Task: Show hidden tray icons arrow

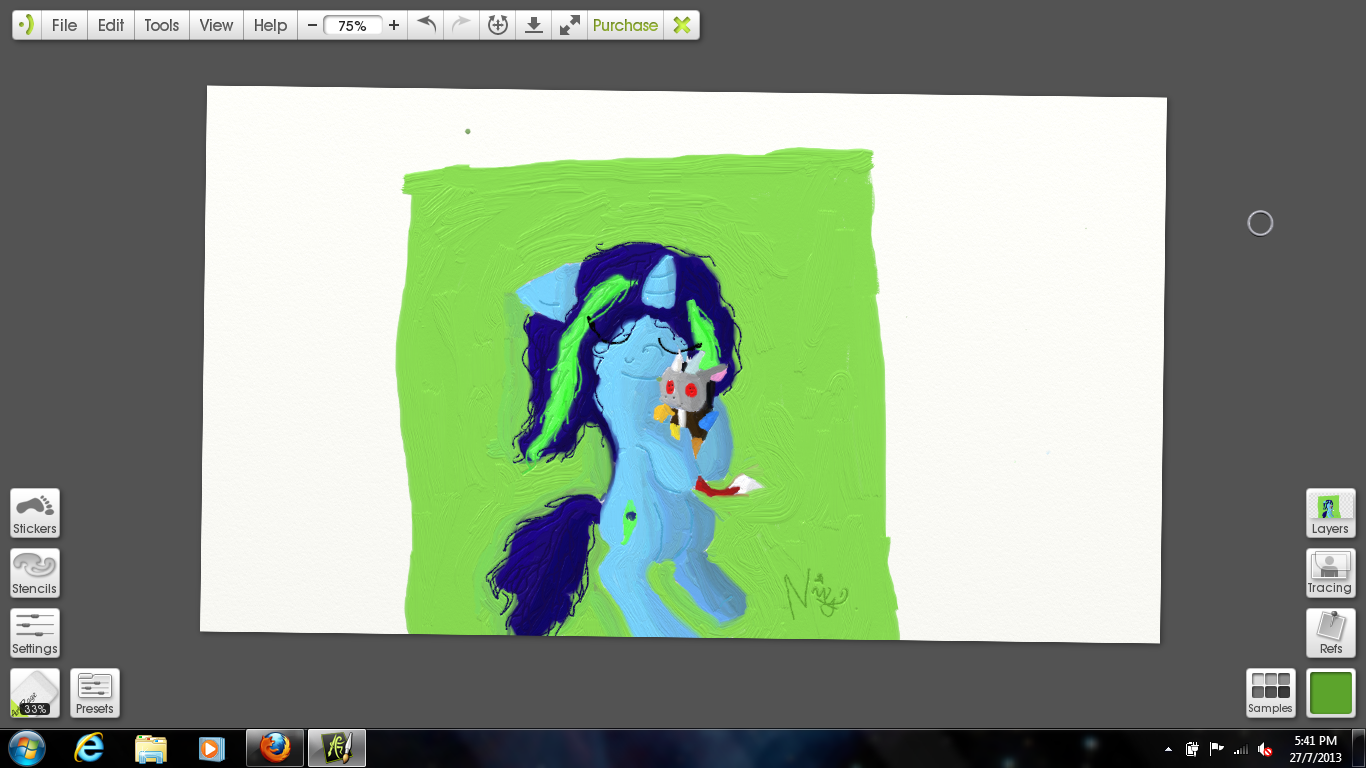Action: [1168, 749]
